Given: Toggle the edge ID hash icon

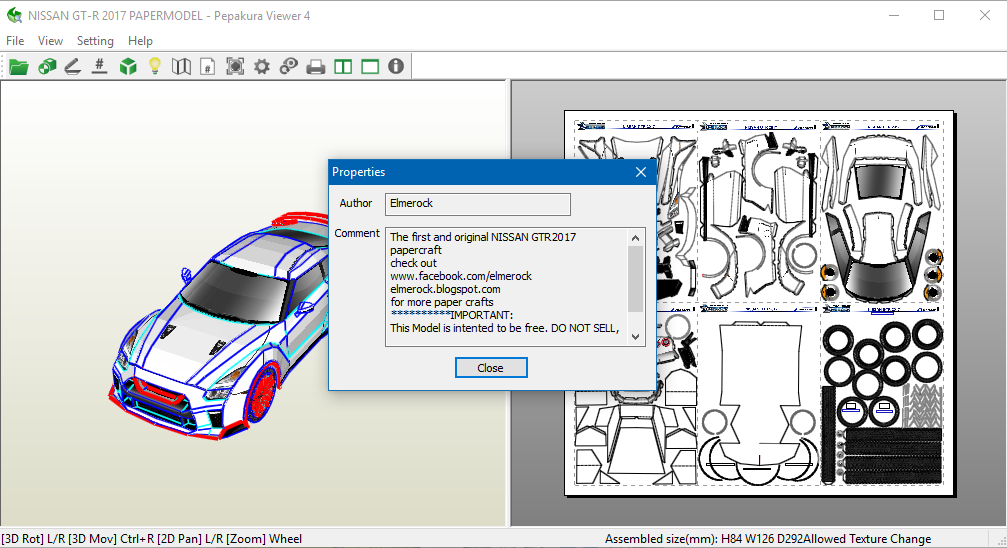Looking at the screenshot, I should tap(100, 66).
